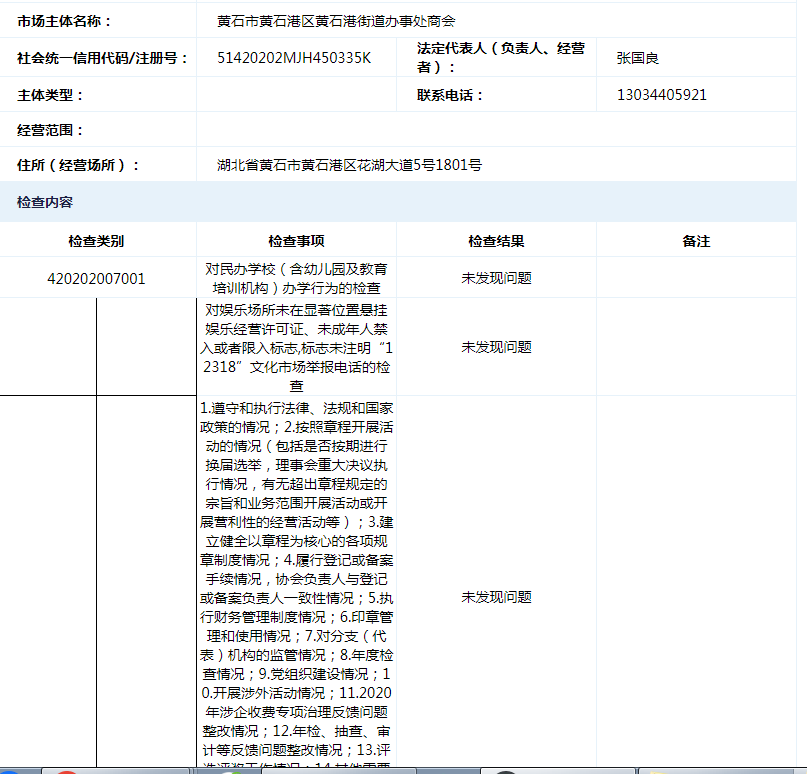Image resolution: width=807 pixels, height=774 pixels.
Task: Click the 检查内容 section header
Action: point(45,202)
